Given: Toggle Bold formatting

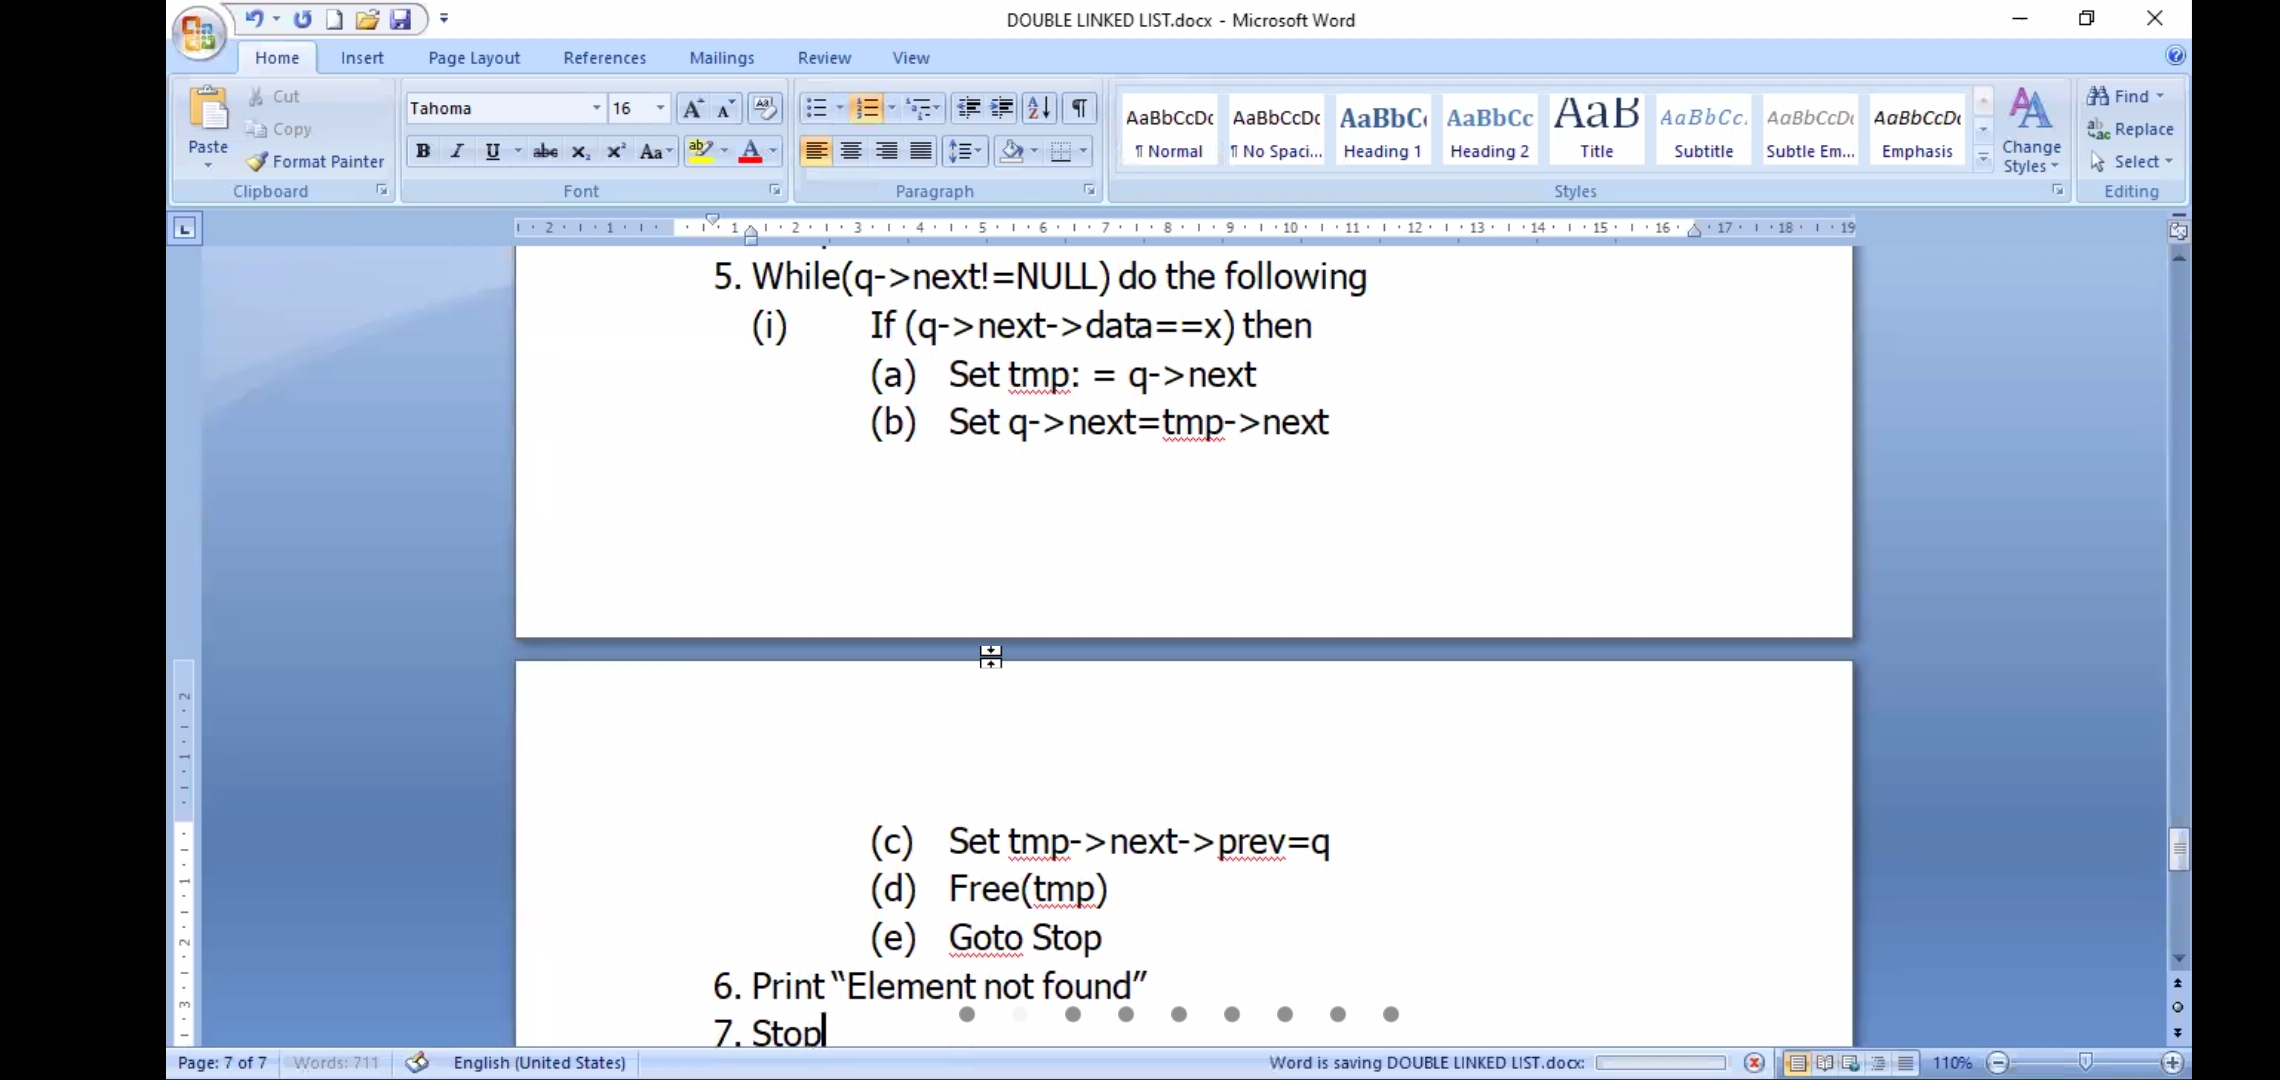Looking at the screenshot, I should (x=423, y=151).
